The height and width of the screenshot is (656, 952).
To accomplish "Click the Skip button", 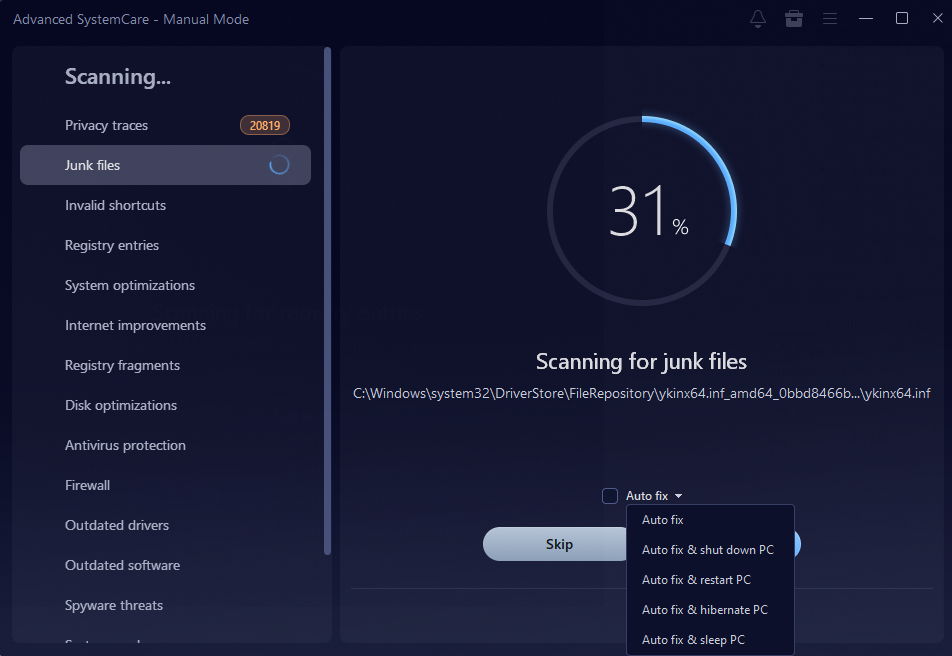I will 558,544.
